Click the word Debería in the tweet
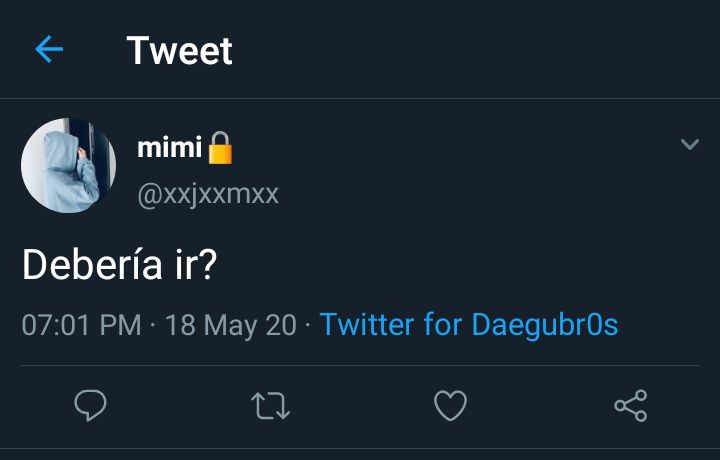The width and height of the screenshot is (720, 460). [92, 264]
